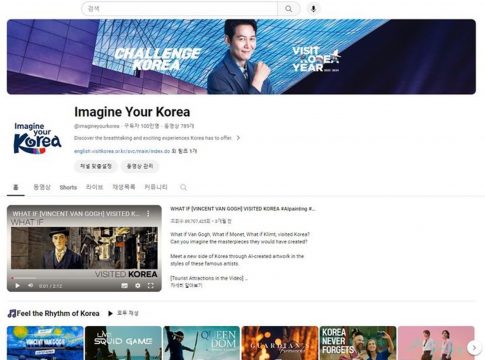Open Feel the Rhythm of Korea playlist
This screenshot has height=360, width=485.
point(58,313)
